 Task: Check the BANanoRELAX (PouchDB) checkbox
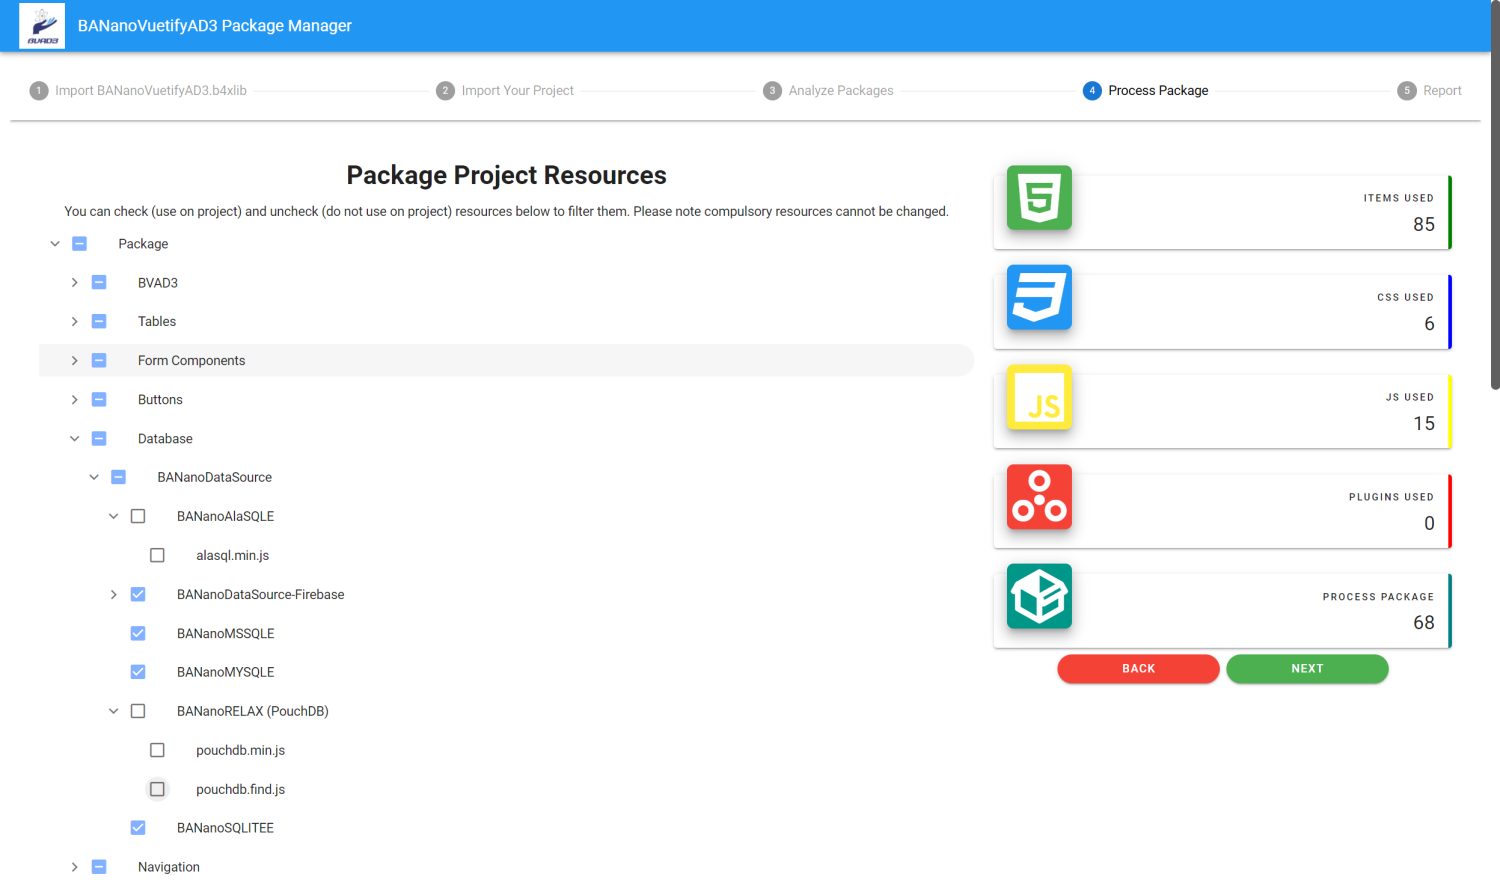pos(138,712)
